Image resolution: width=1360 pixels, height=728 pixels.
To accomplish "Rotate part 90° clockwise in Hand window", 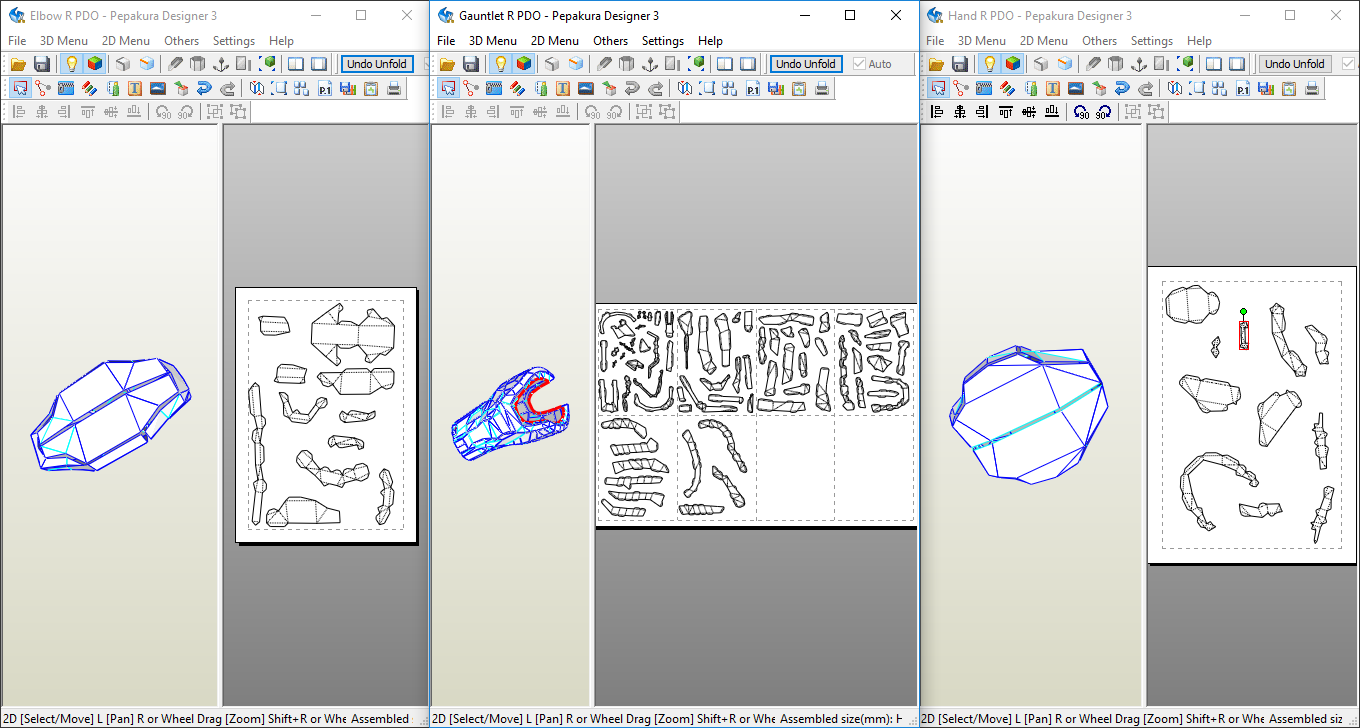I will pos(1103,112).
